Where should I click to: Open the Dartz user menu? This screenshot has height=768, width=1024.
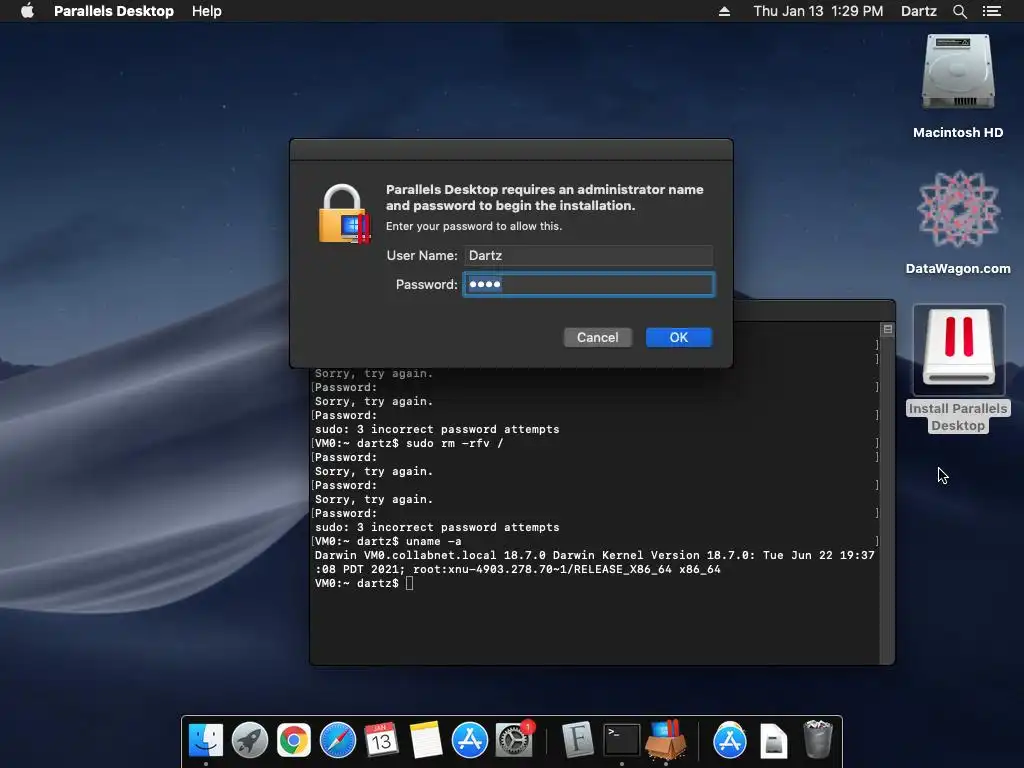pos(918,11)
